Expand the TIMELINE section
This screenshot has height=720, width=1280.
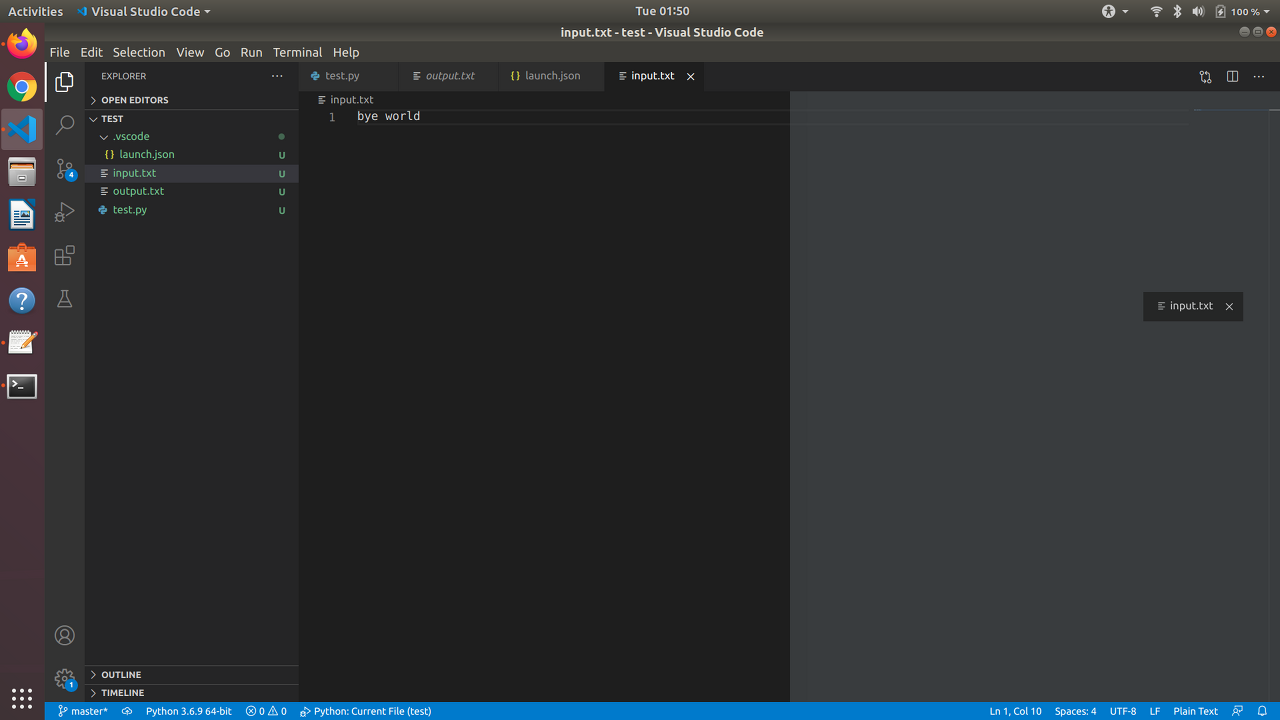coord(192,692)
